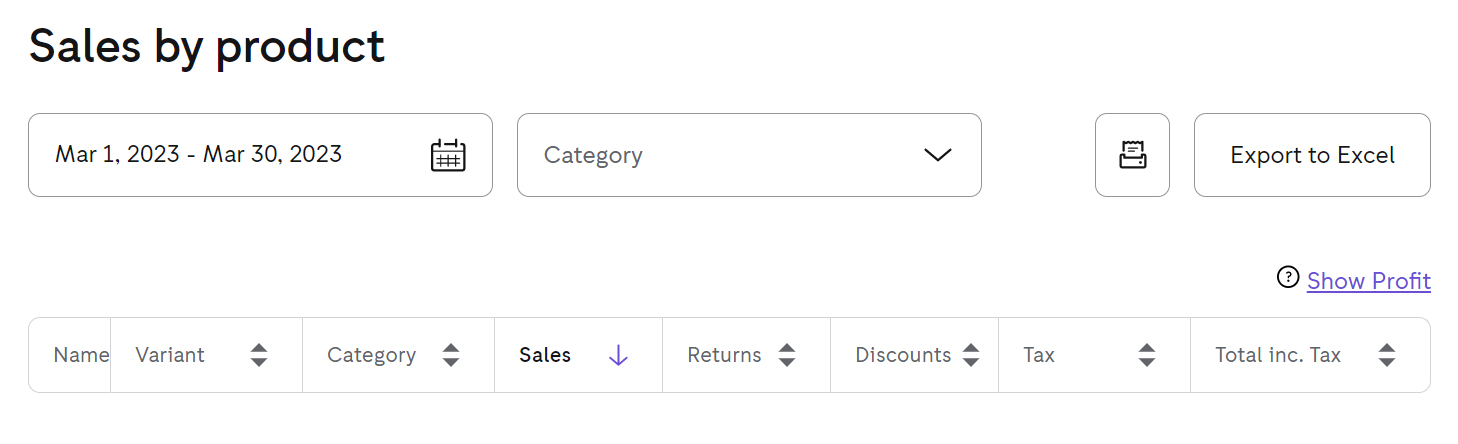This screenshot has height=444, width=1458.
Task: Click the question mark help icon
Action: tap(1288, 278)
